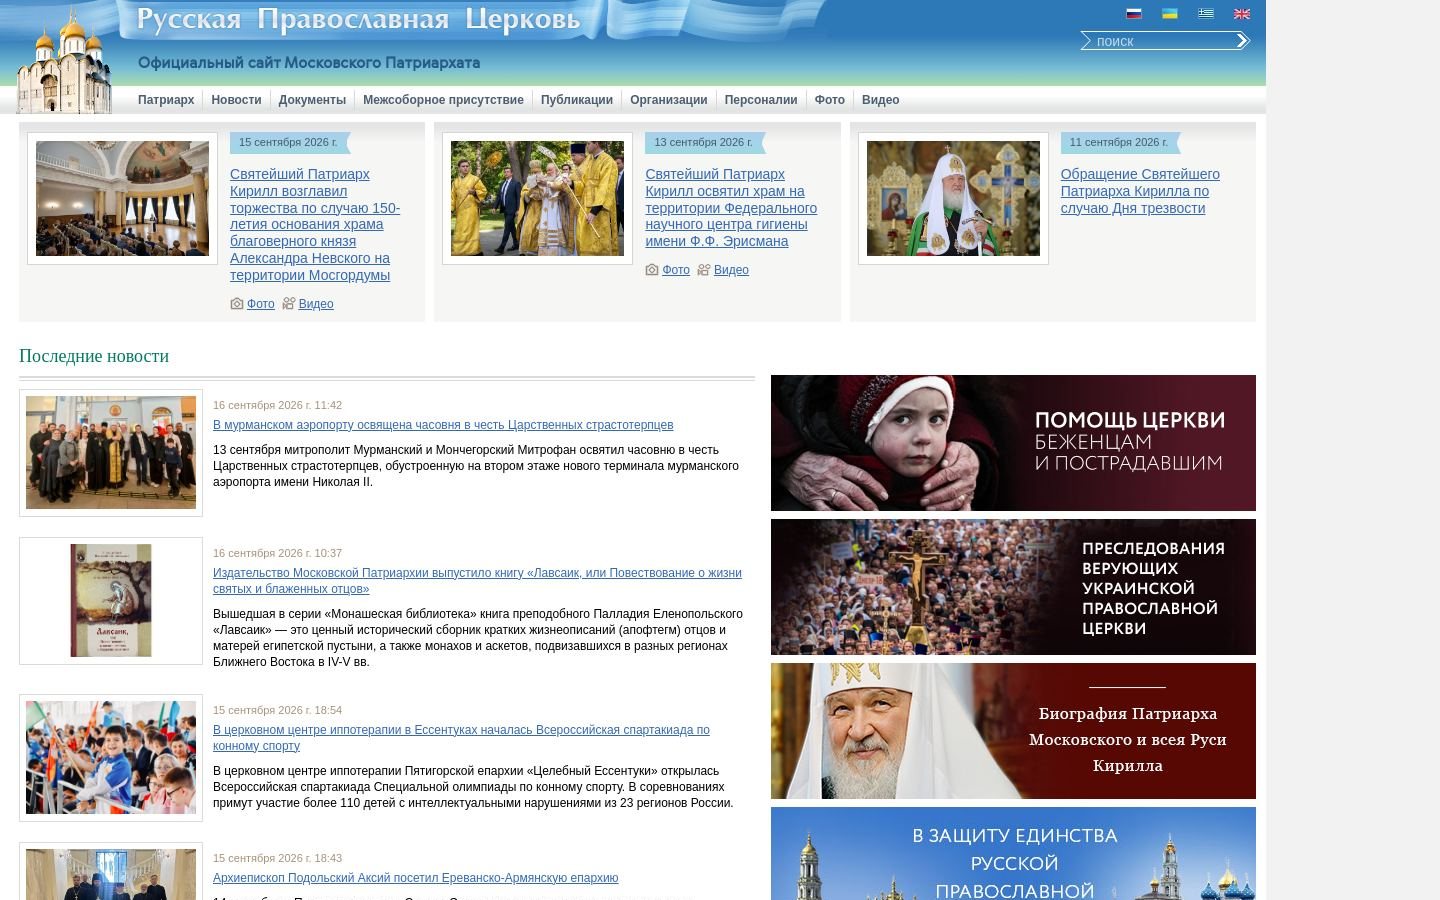
Task: Open the Видео menu item
Action: point(881,100)
